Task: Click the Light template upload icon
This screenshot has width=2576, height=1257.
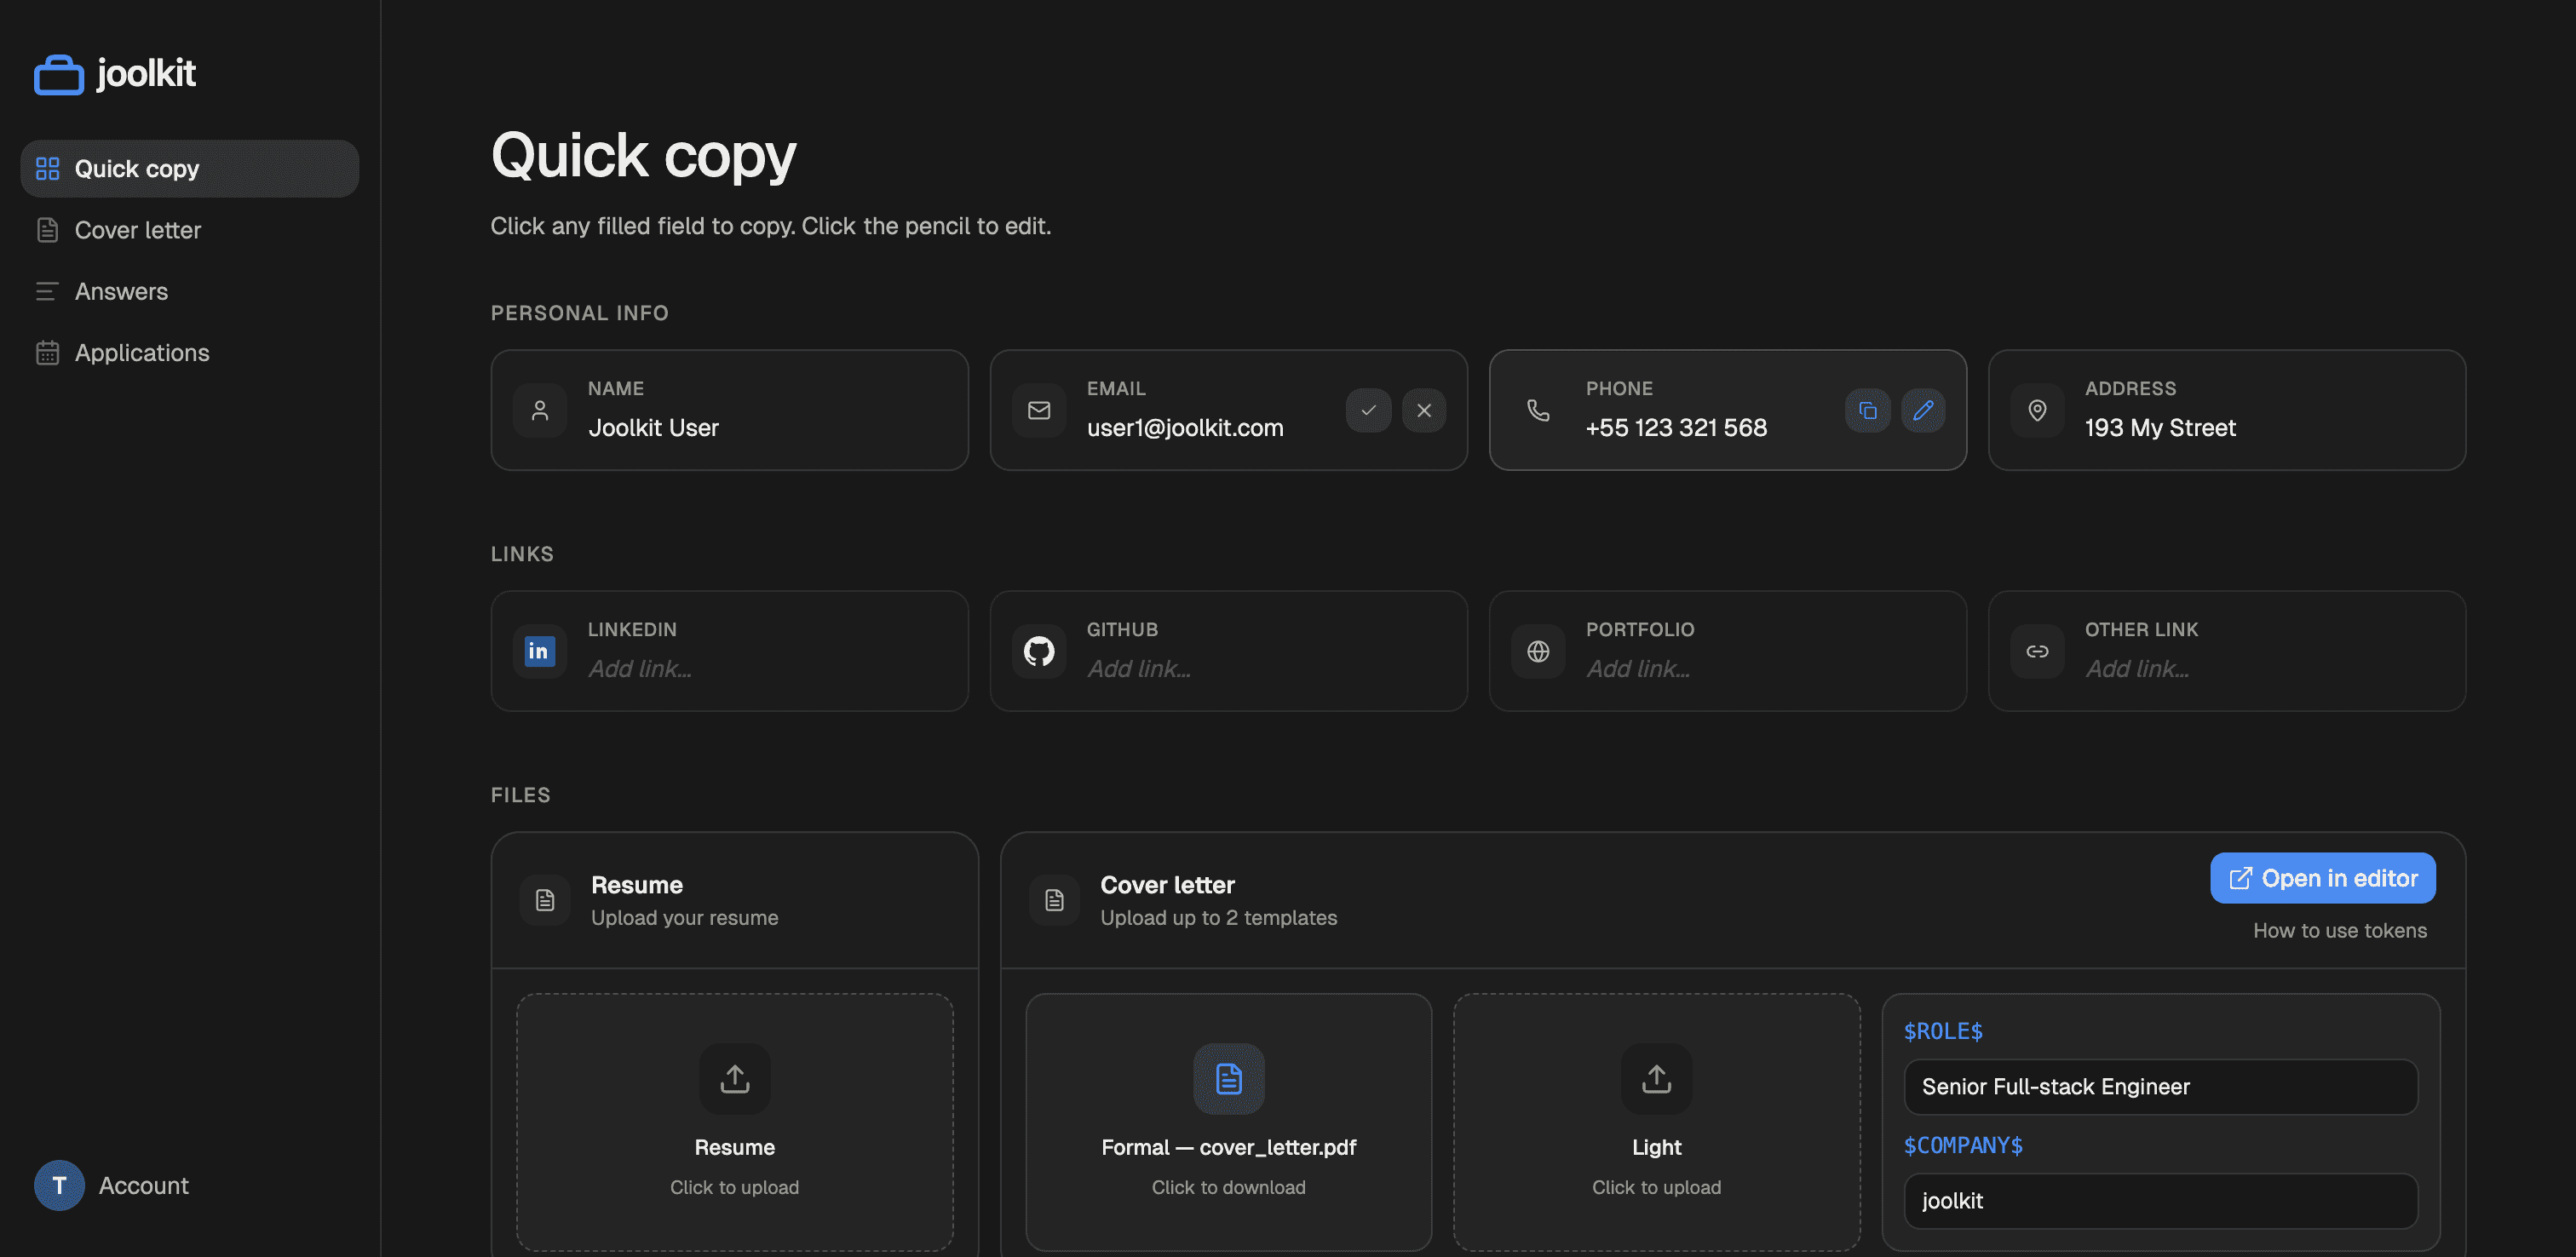Action: pyautogui.click(x=1656, y=1078)
